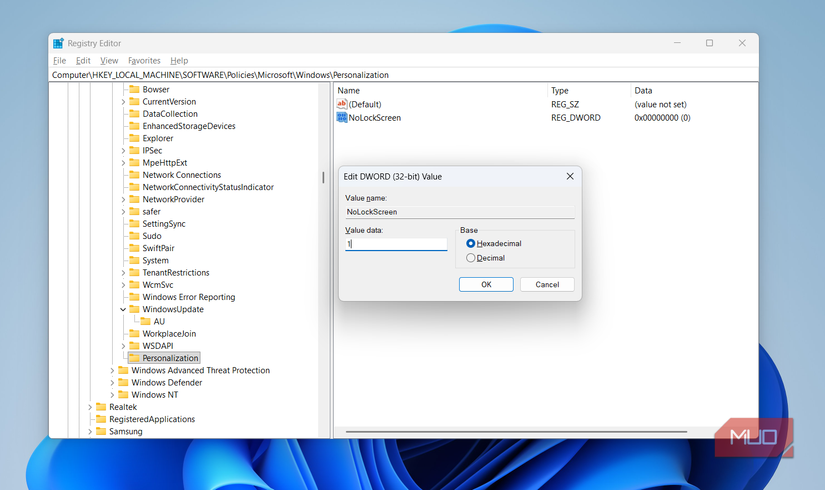This screenshot has width=825, height=490.
Task: Expand the safer key
Action: pos(123,212)
